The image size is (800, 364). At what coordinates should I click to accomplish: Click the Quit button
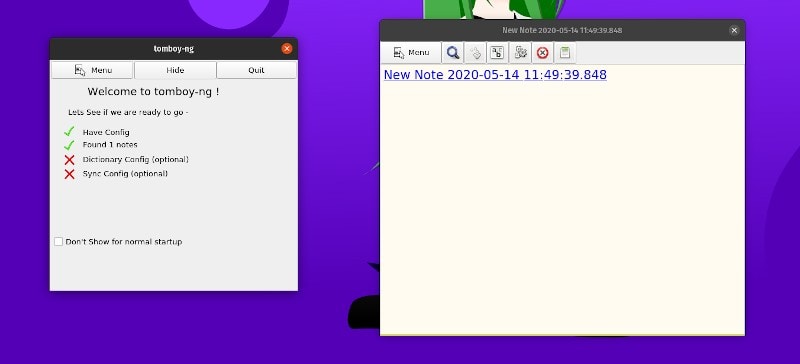pos(256,70)
